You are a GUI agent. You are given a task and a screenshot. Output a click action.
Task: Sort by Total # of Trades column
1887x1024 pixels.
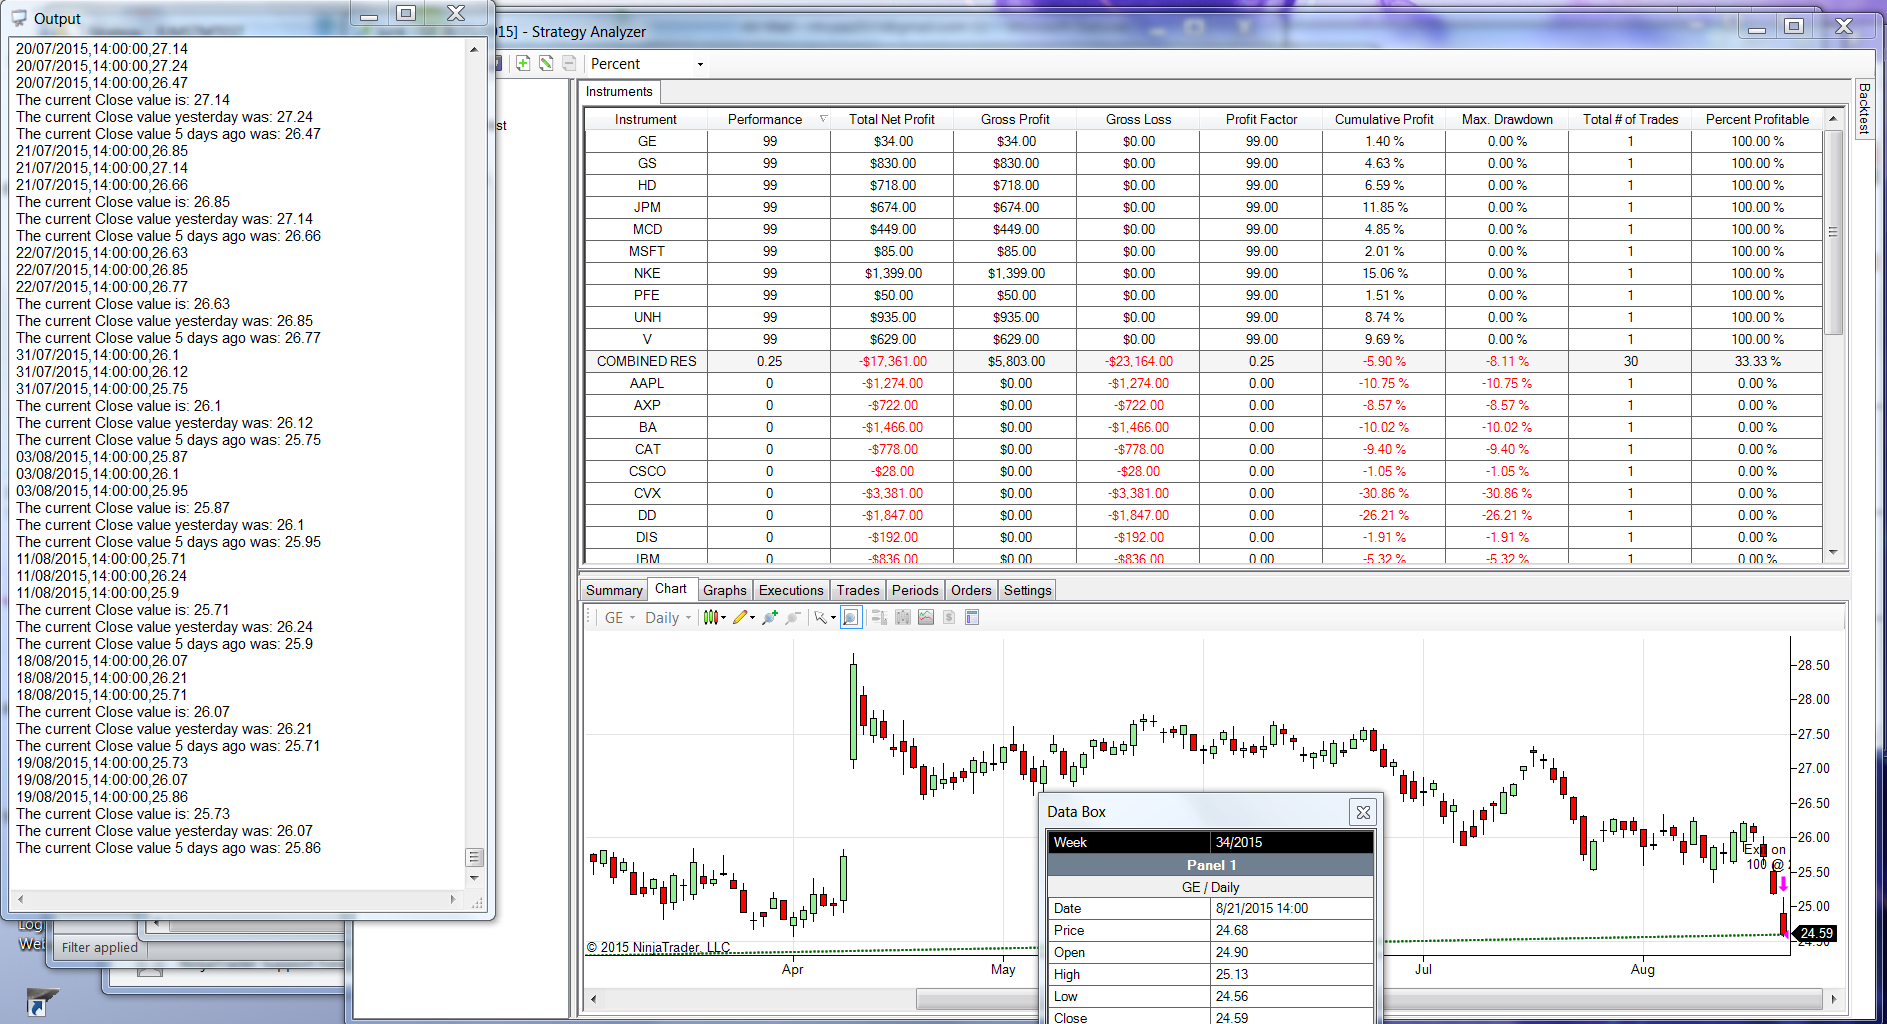click(1630, 119)
